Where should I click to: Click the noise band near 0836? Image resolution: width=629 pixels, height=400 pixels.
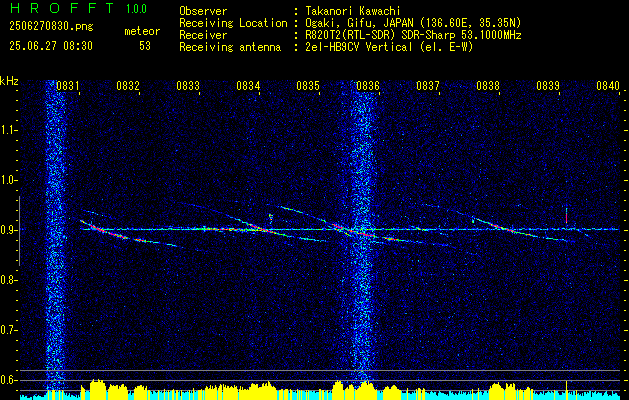point(362,235)
